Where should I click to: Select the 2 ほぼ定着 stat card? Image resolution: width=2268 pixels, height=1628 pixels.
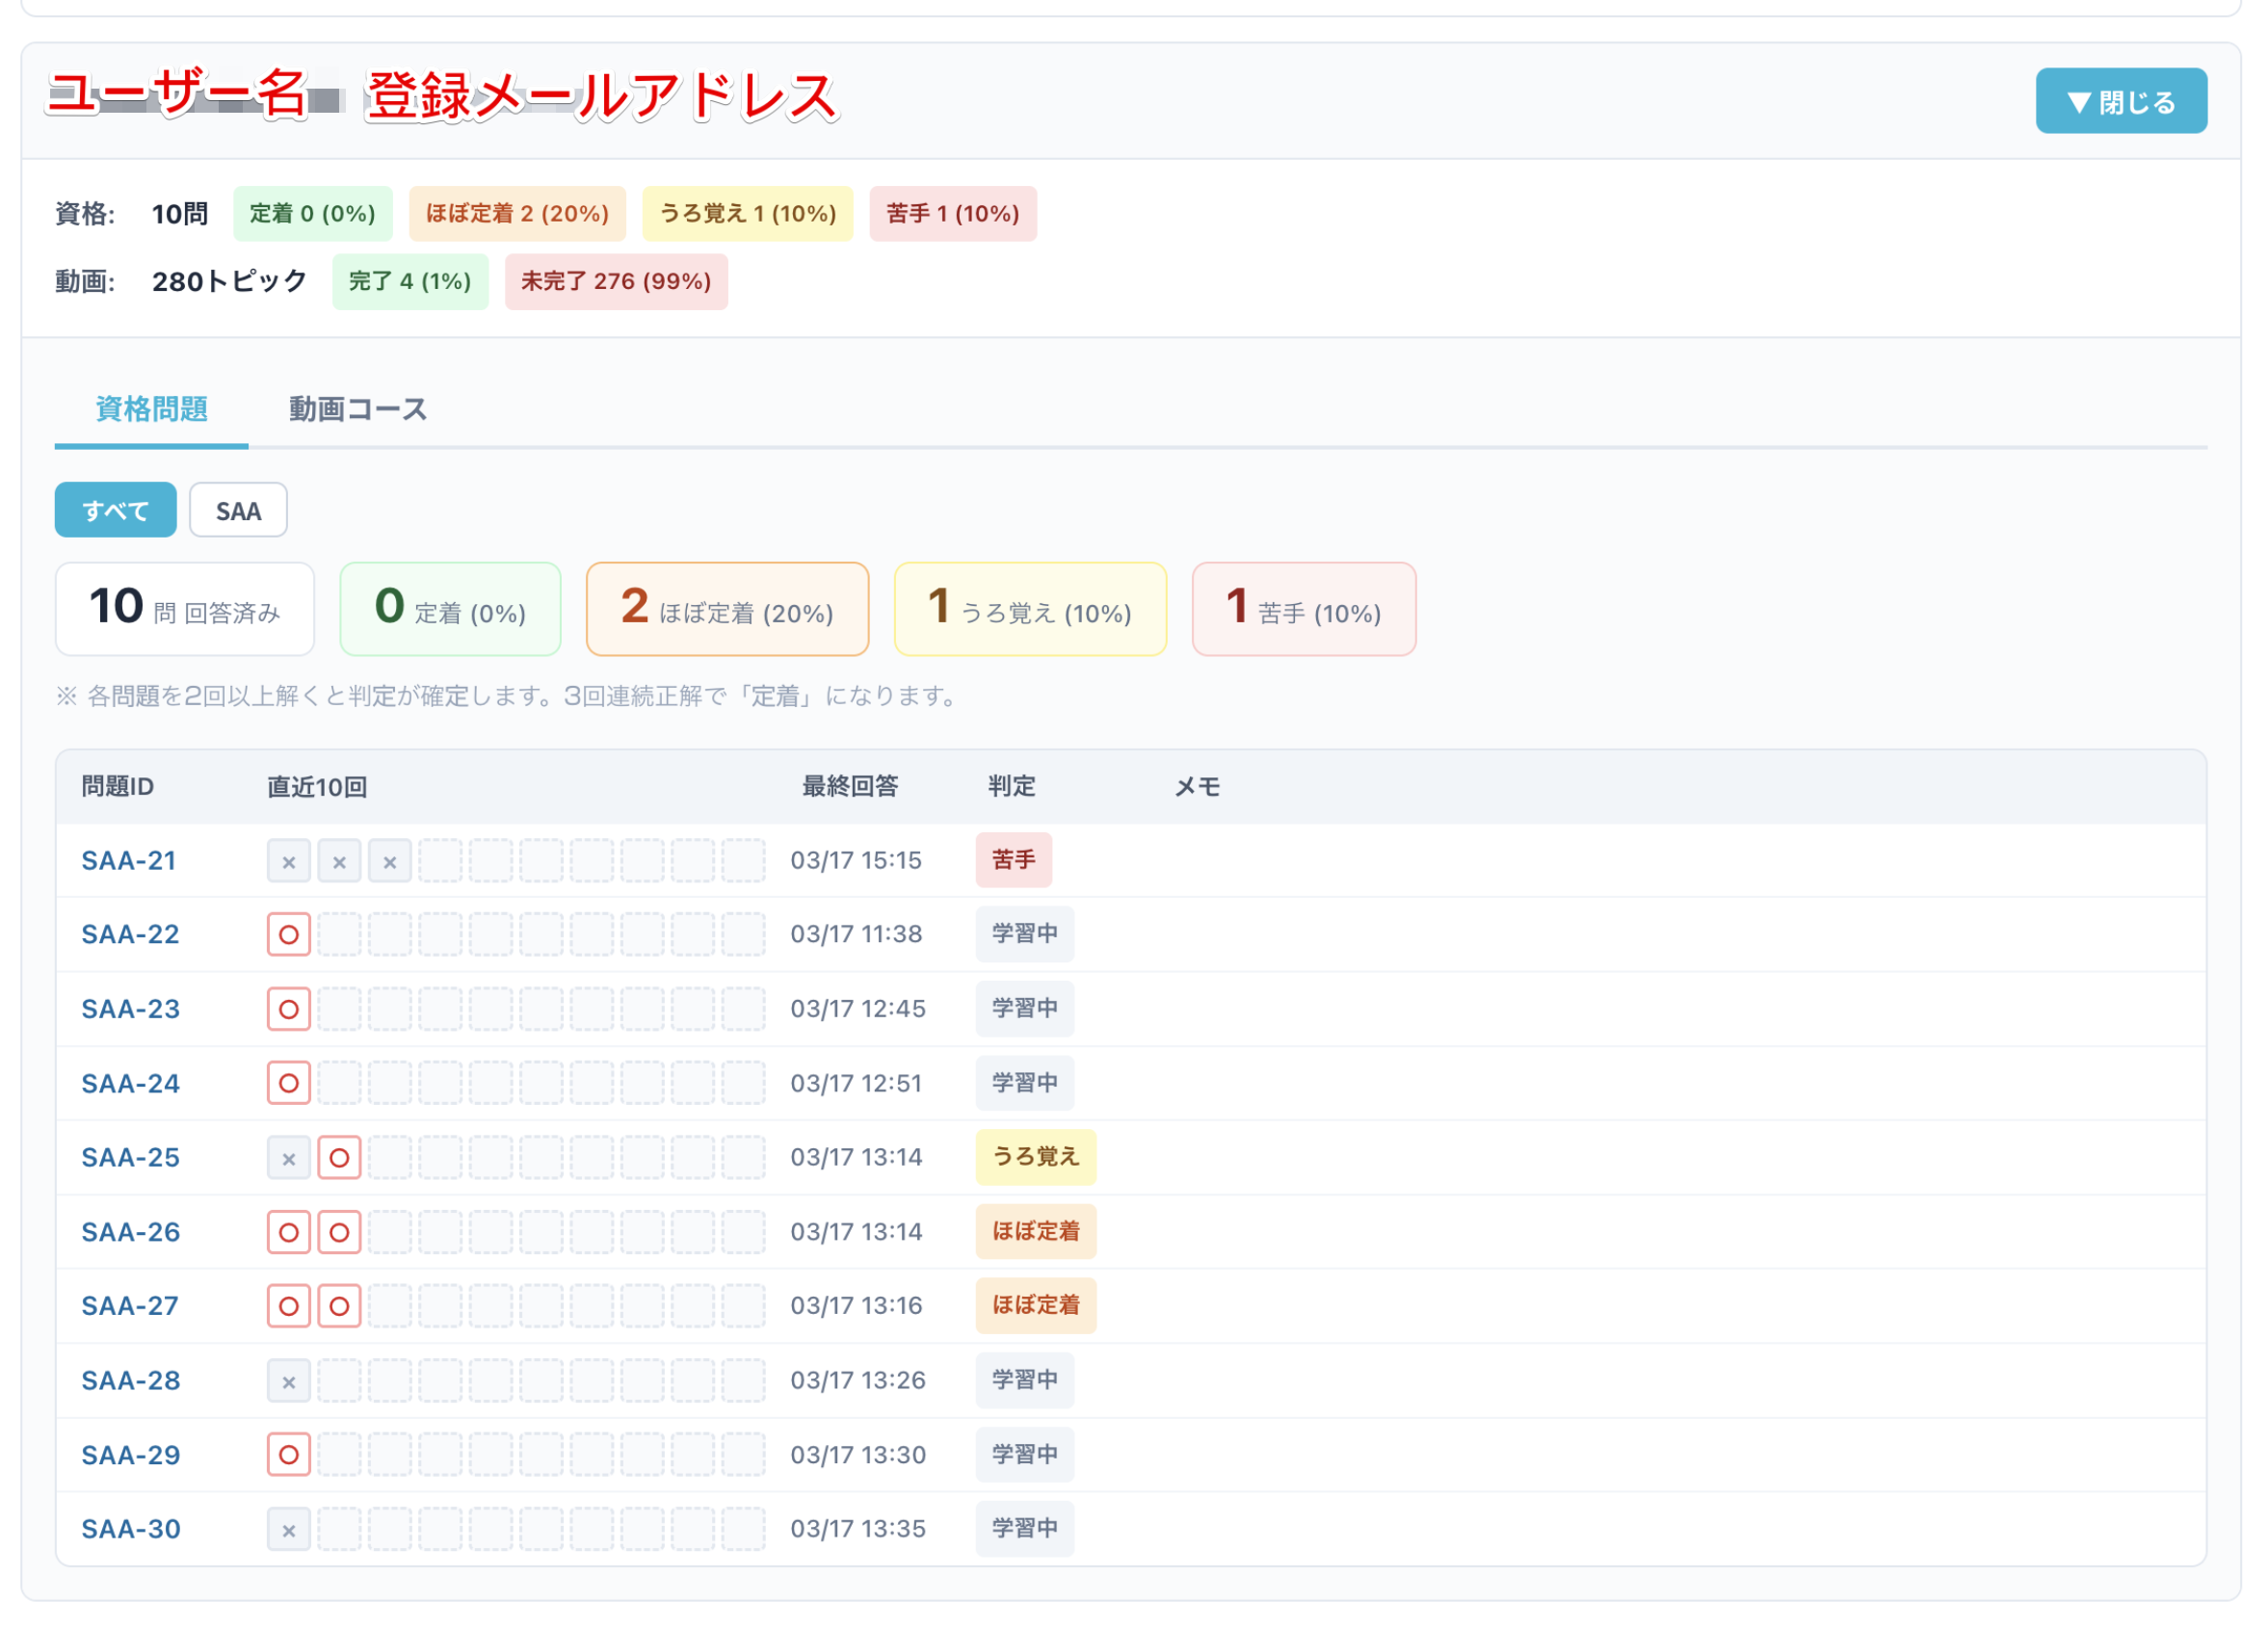pyautogui.click(x=727, y=608)
